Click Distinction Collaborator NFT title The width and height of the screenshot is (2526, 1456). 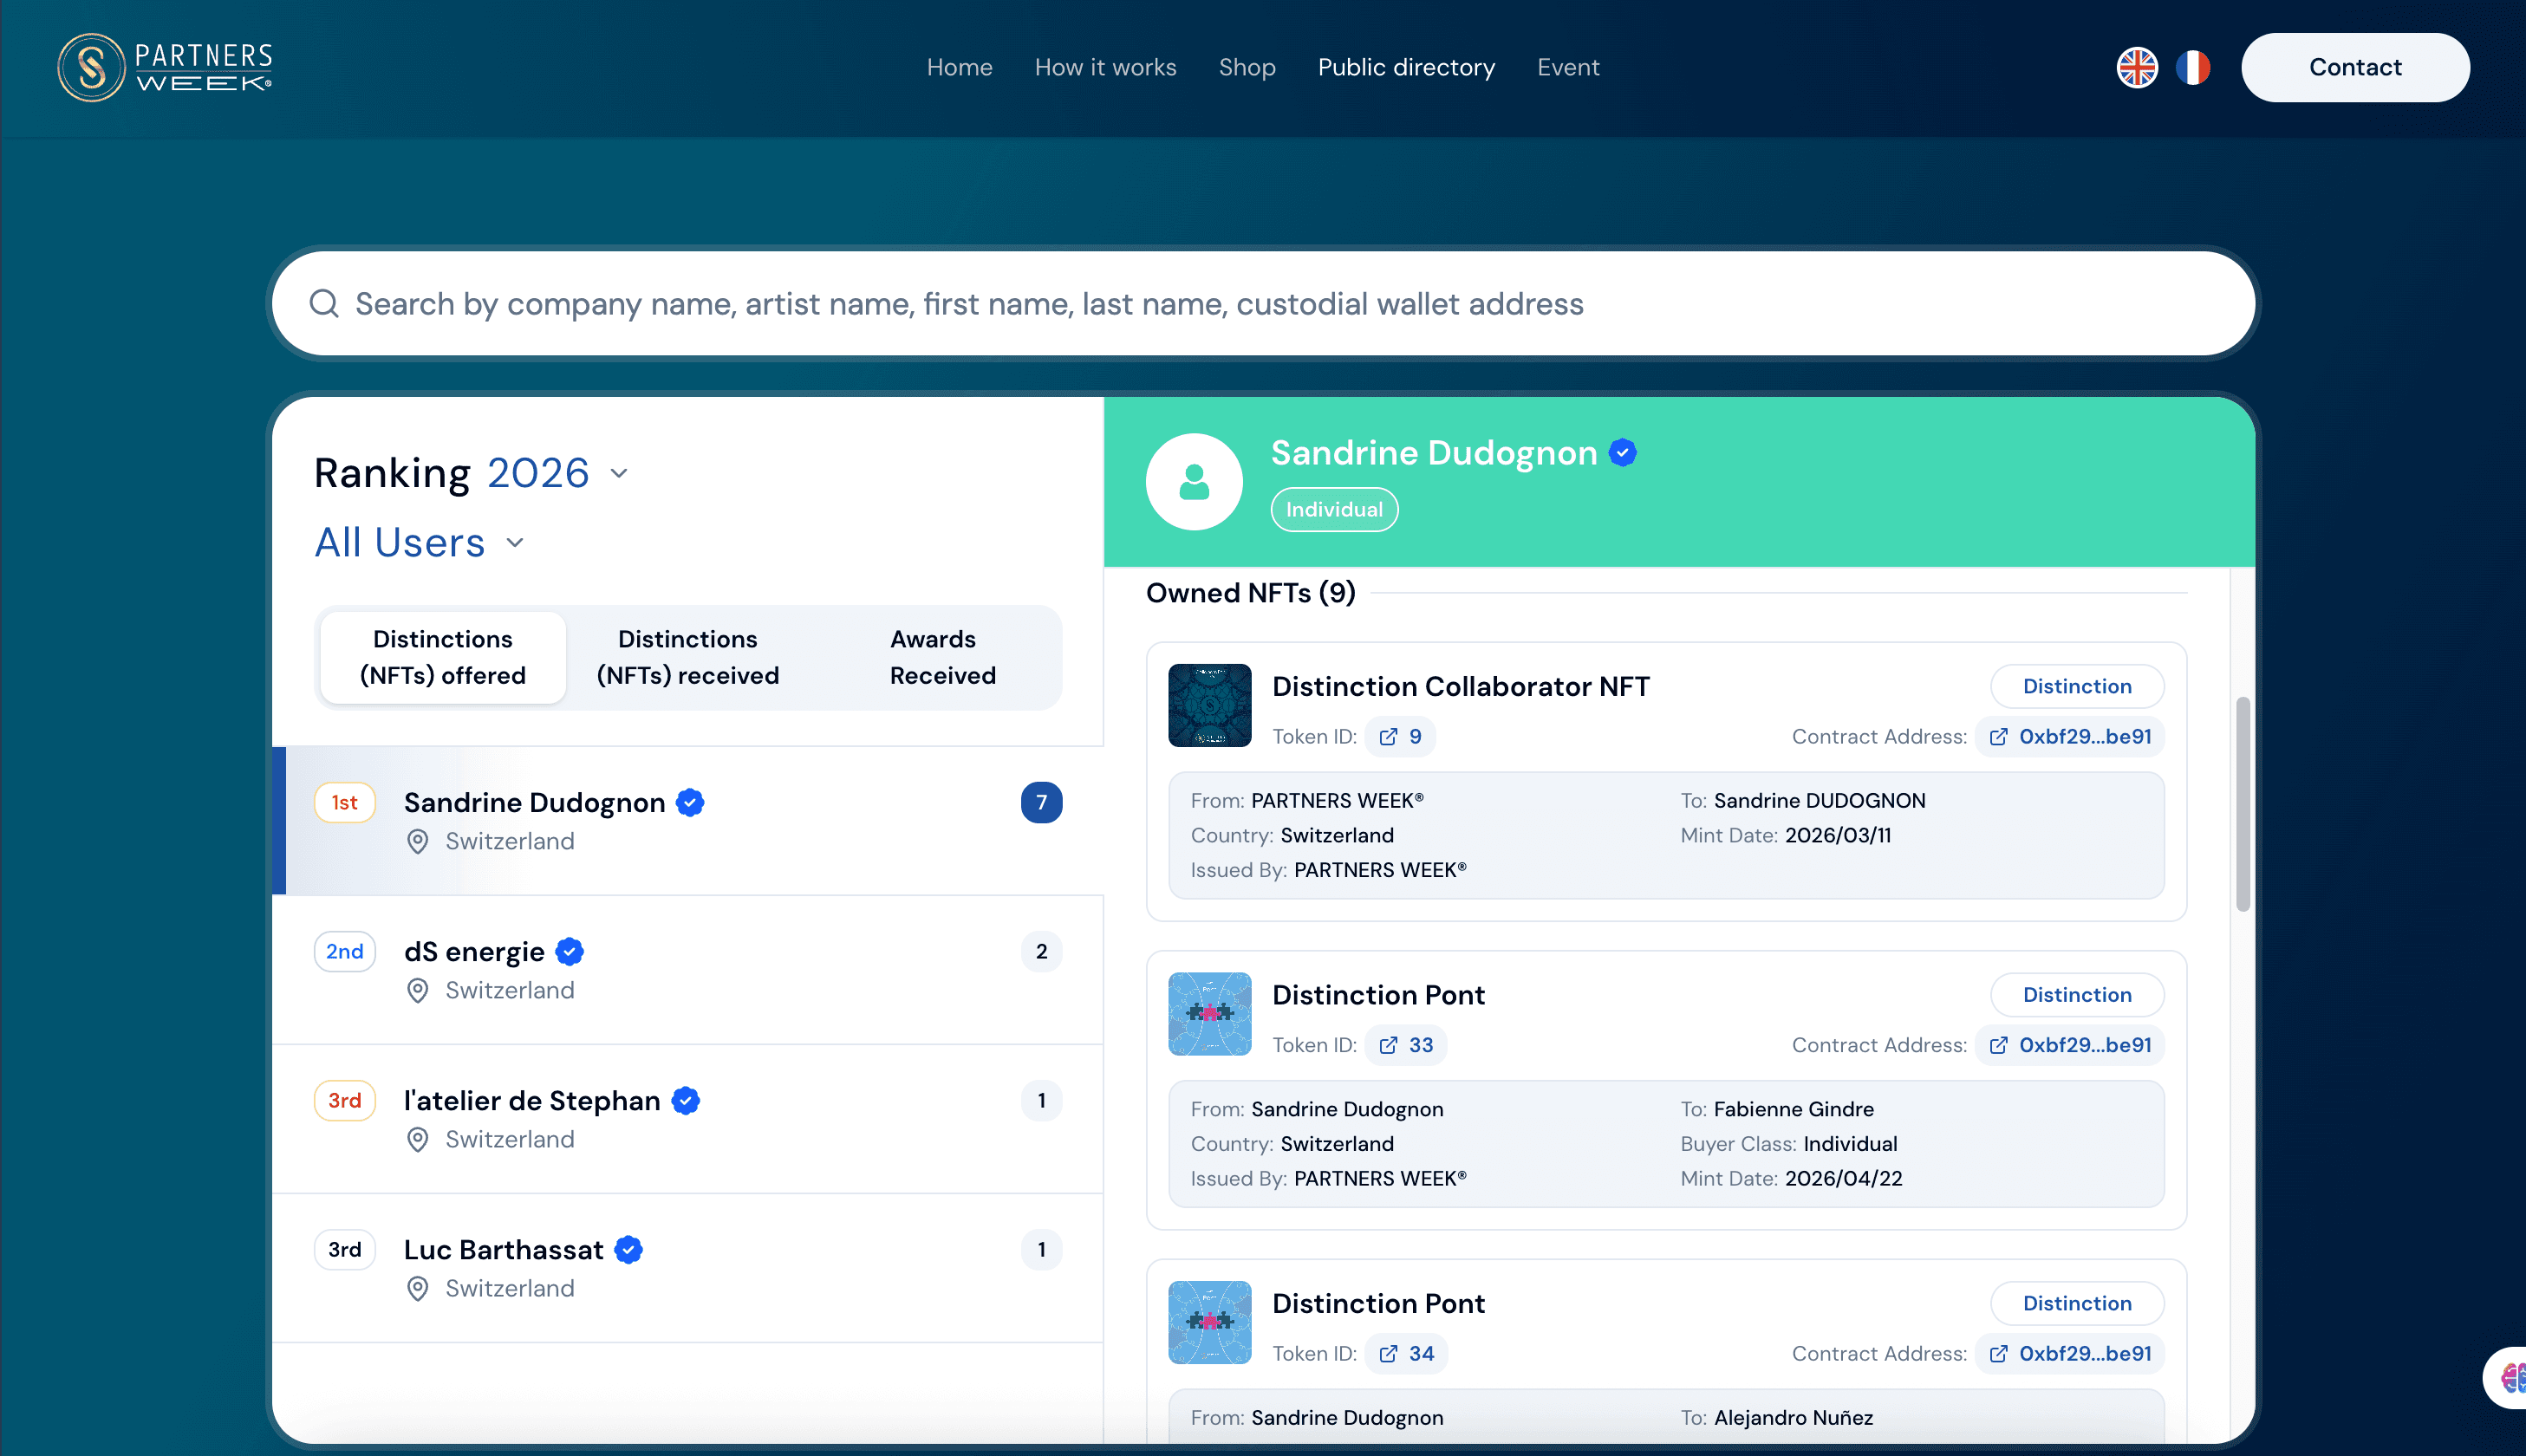pos(1460,686)
